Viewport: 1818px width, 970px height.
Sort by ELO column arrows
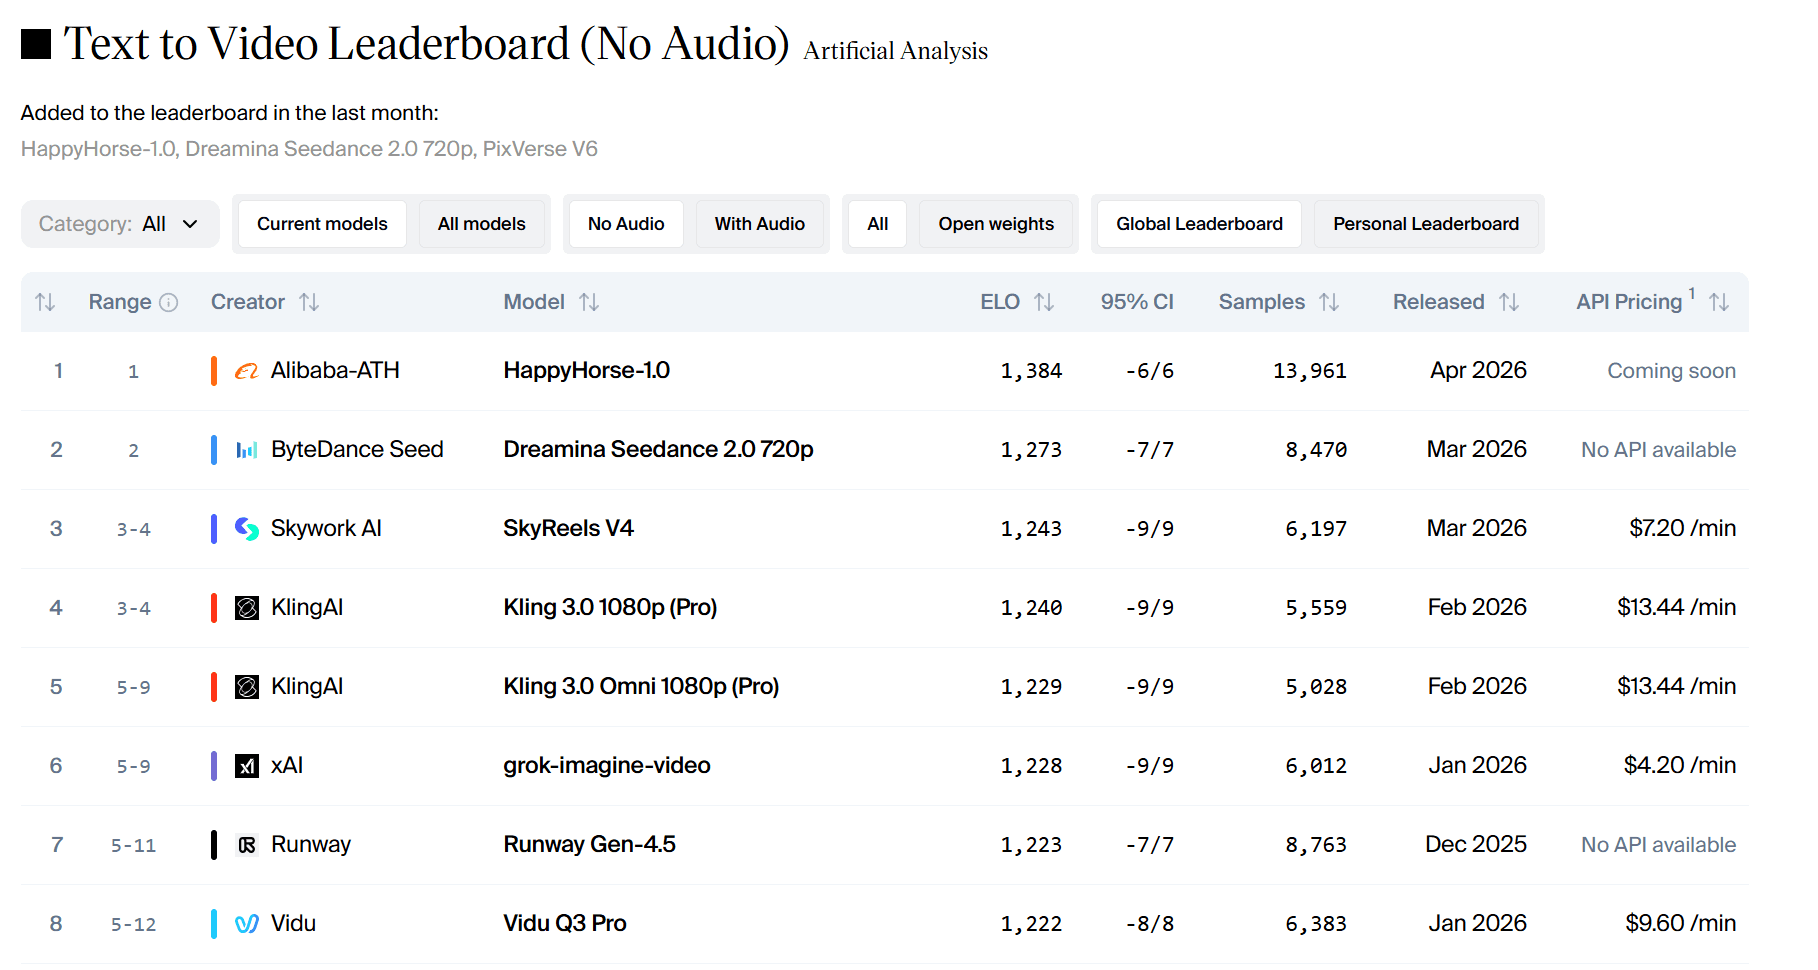coord(1044,302)
